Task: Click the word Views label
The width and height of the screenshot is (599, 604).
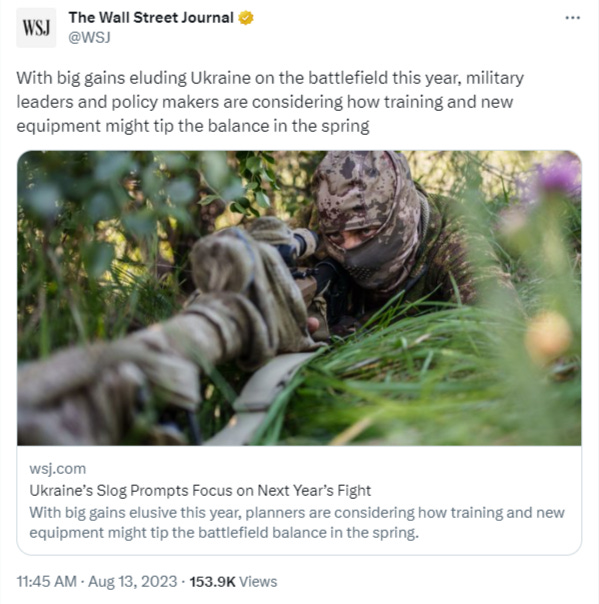Action: pos(258,581)
